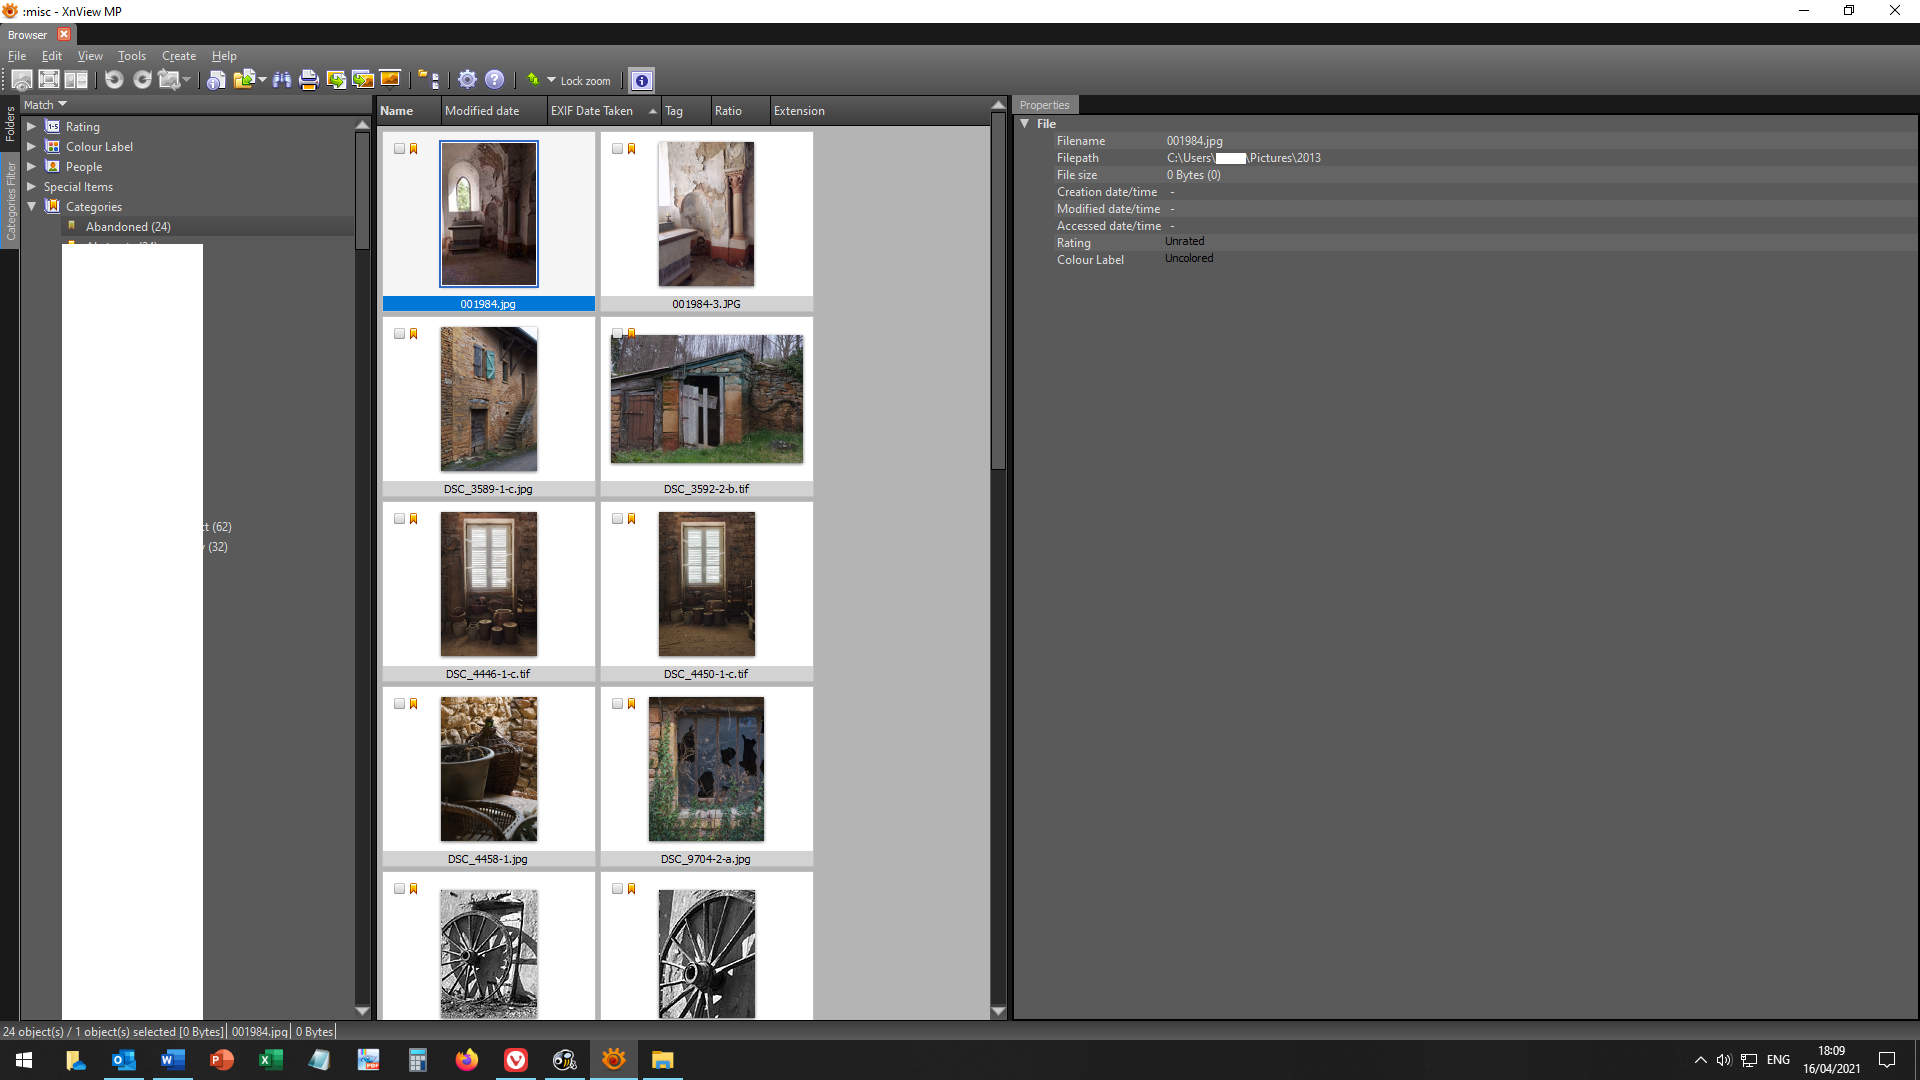Viewport: 1920px width, 1080px height.
Task: Click the rotate left toolbar icon
Action: pos(114,80)
